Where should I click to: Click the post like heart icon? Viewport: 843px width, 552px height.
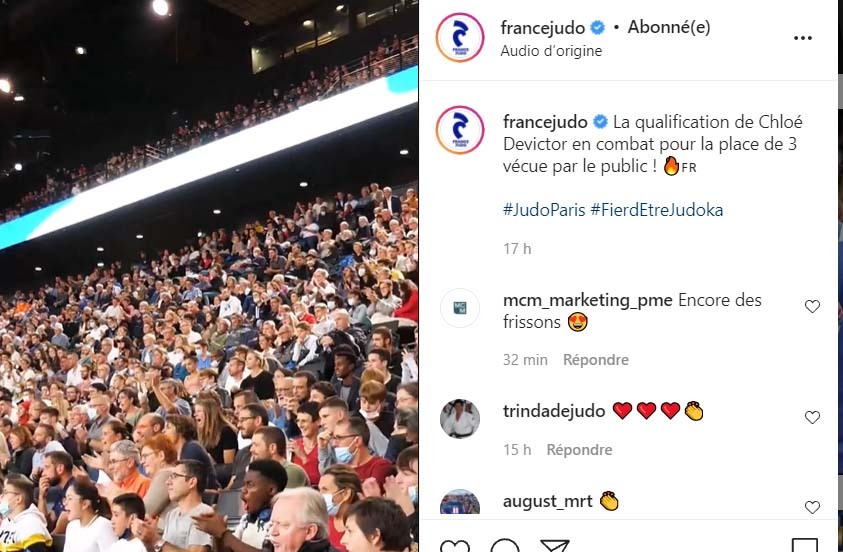454,546
